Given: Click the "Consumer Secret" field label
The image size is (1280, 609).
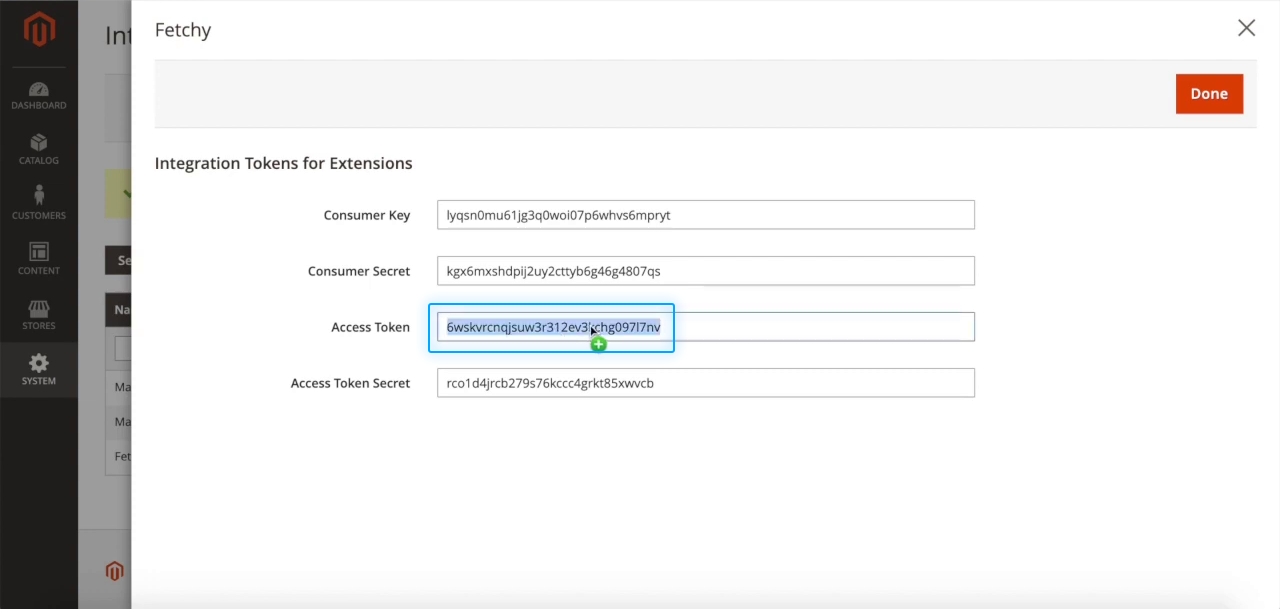Looking at the screenshot, I should tap(359, 271).
